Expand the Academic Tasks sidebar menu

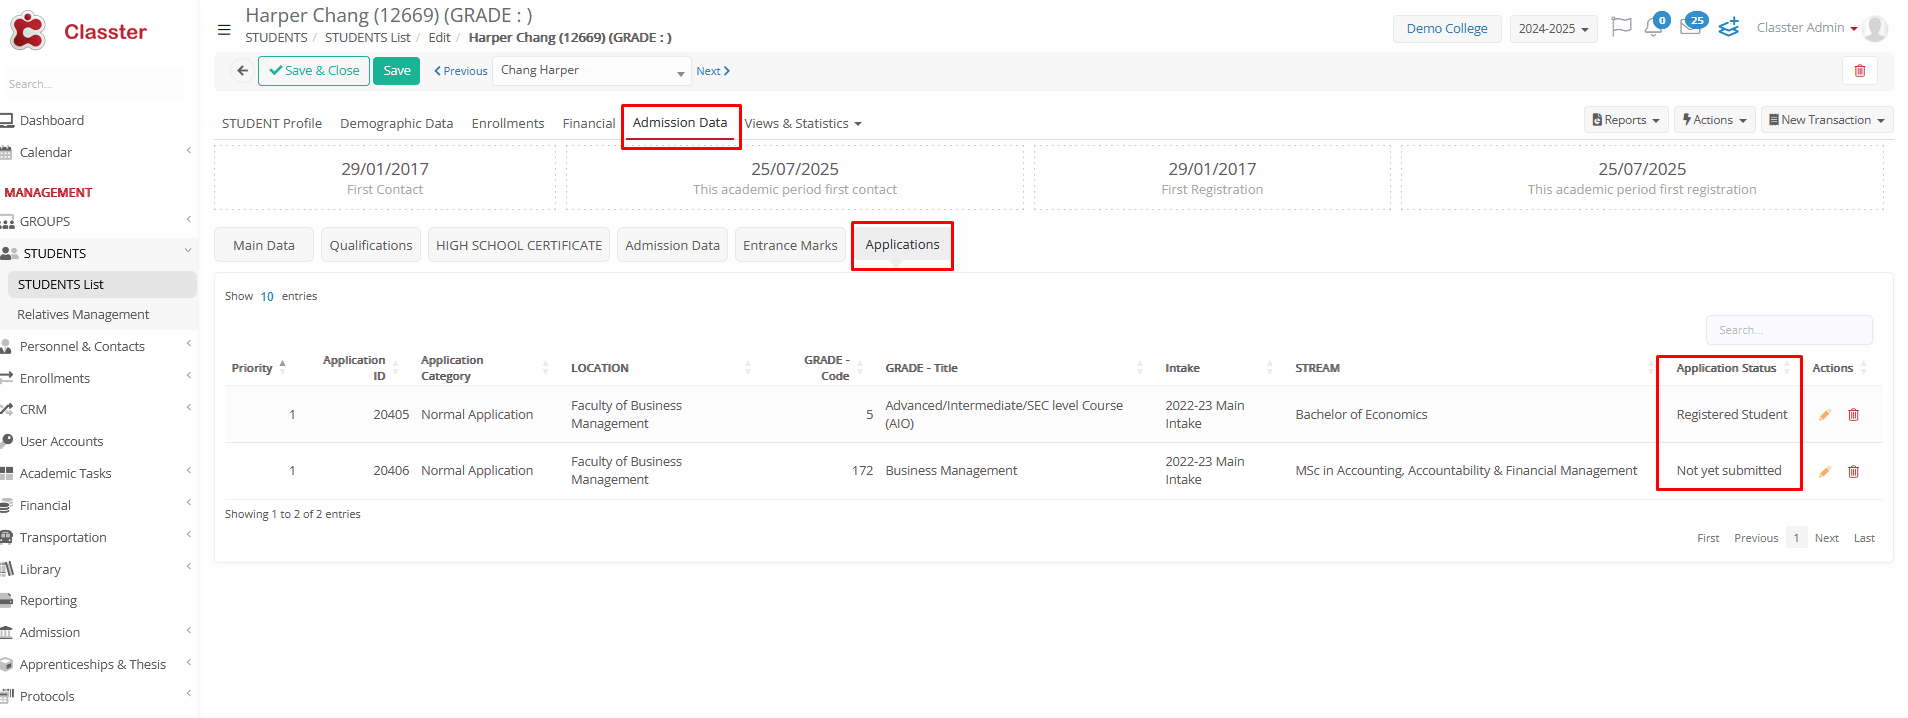coord(66,474)
